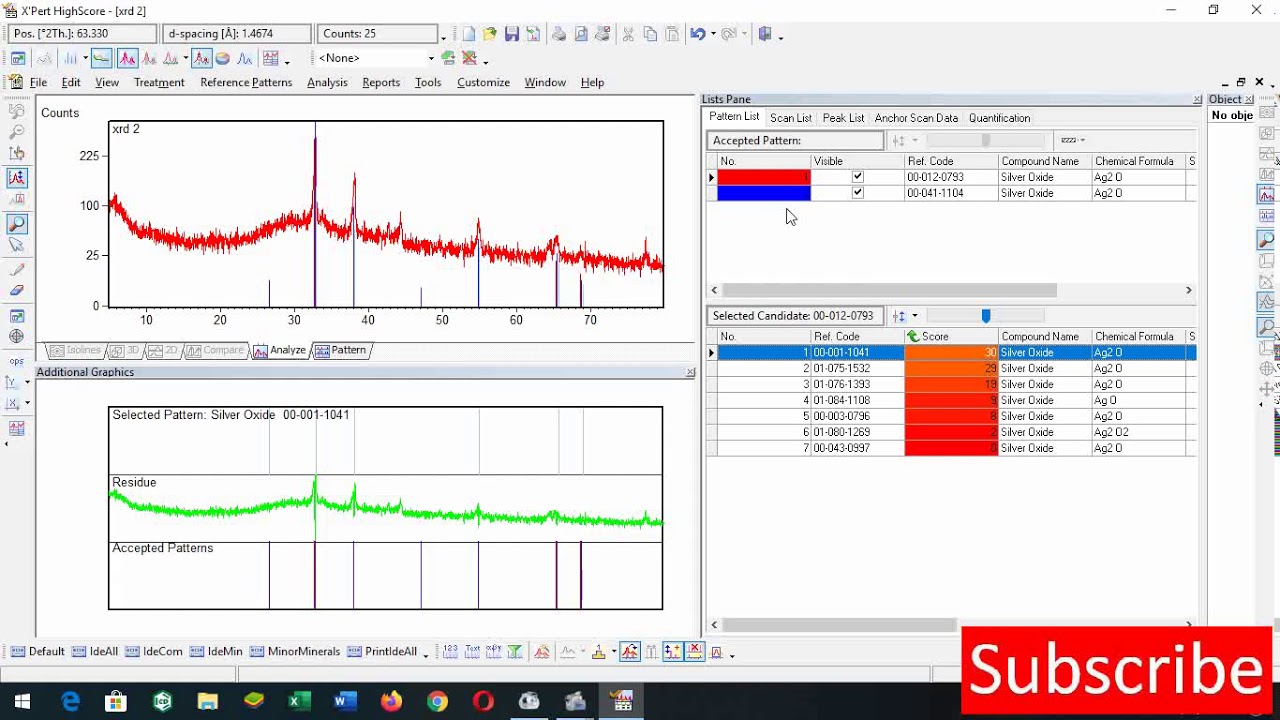Click the Copy icon in toolbar
1280x720 pixels.
click(x=650, y=34)
